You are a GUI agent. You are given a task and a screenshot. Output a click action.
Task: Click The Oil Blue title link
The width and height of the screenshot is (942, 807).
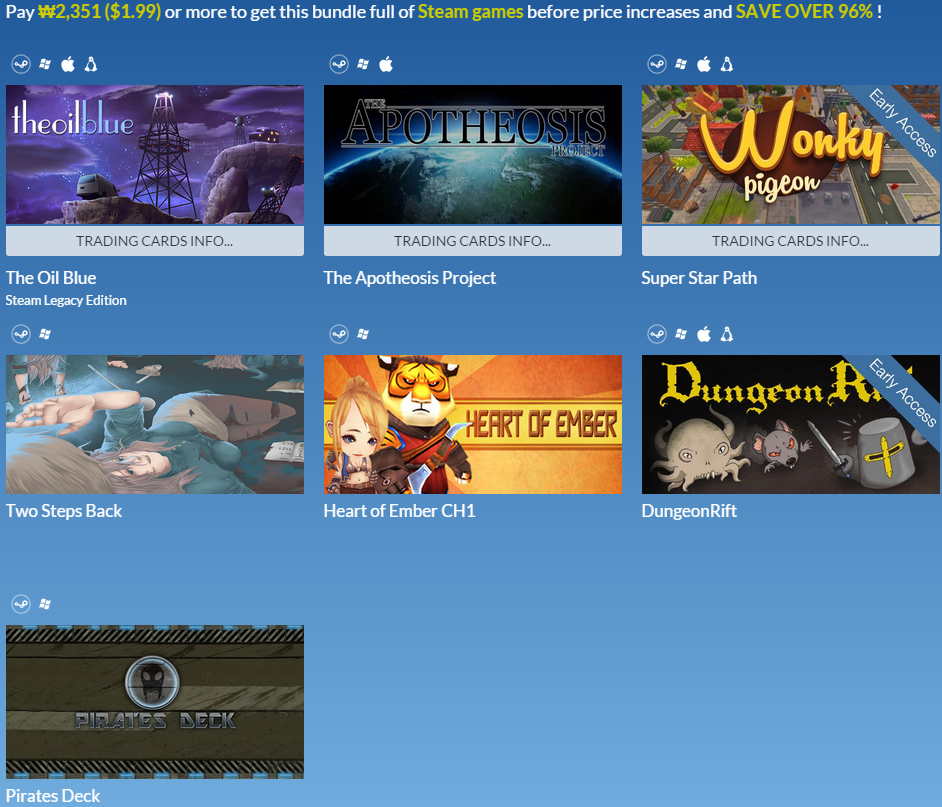tap(51, 278)
